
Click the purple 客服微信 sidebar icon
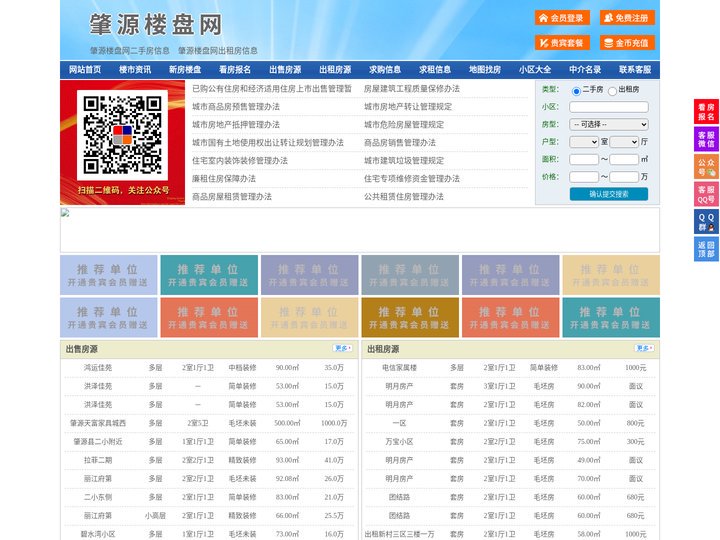pos(706,139)
